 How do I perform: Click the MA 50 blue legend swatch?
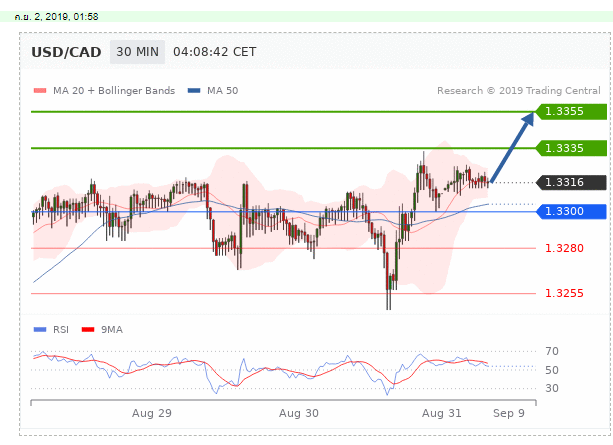coord(194,91)
